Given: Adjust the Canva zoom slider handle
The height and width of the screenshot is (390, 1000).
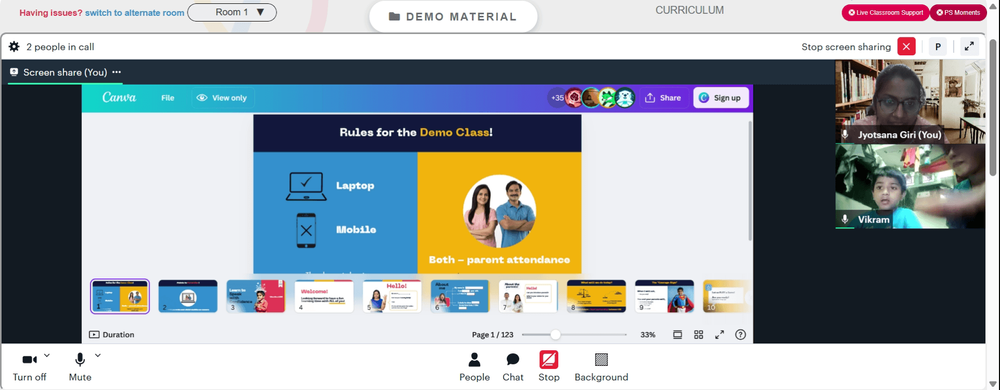Looking at the screenshot, I should 555,335.
